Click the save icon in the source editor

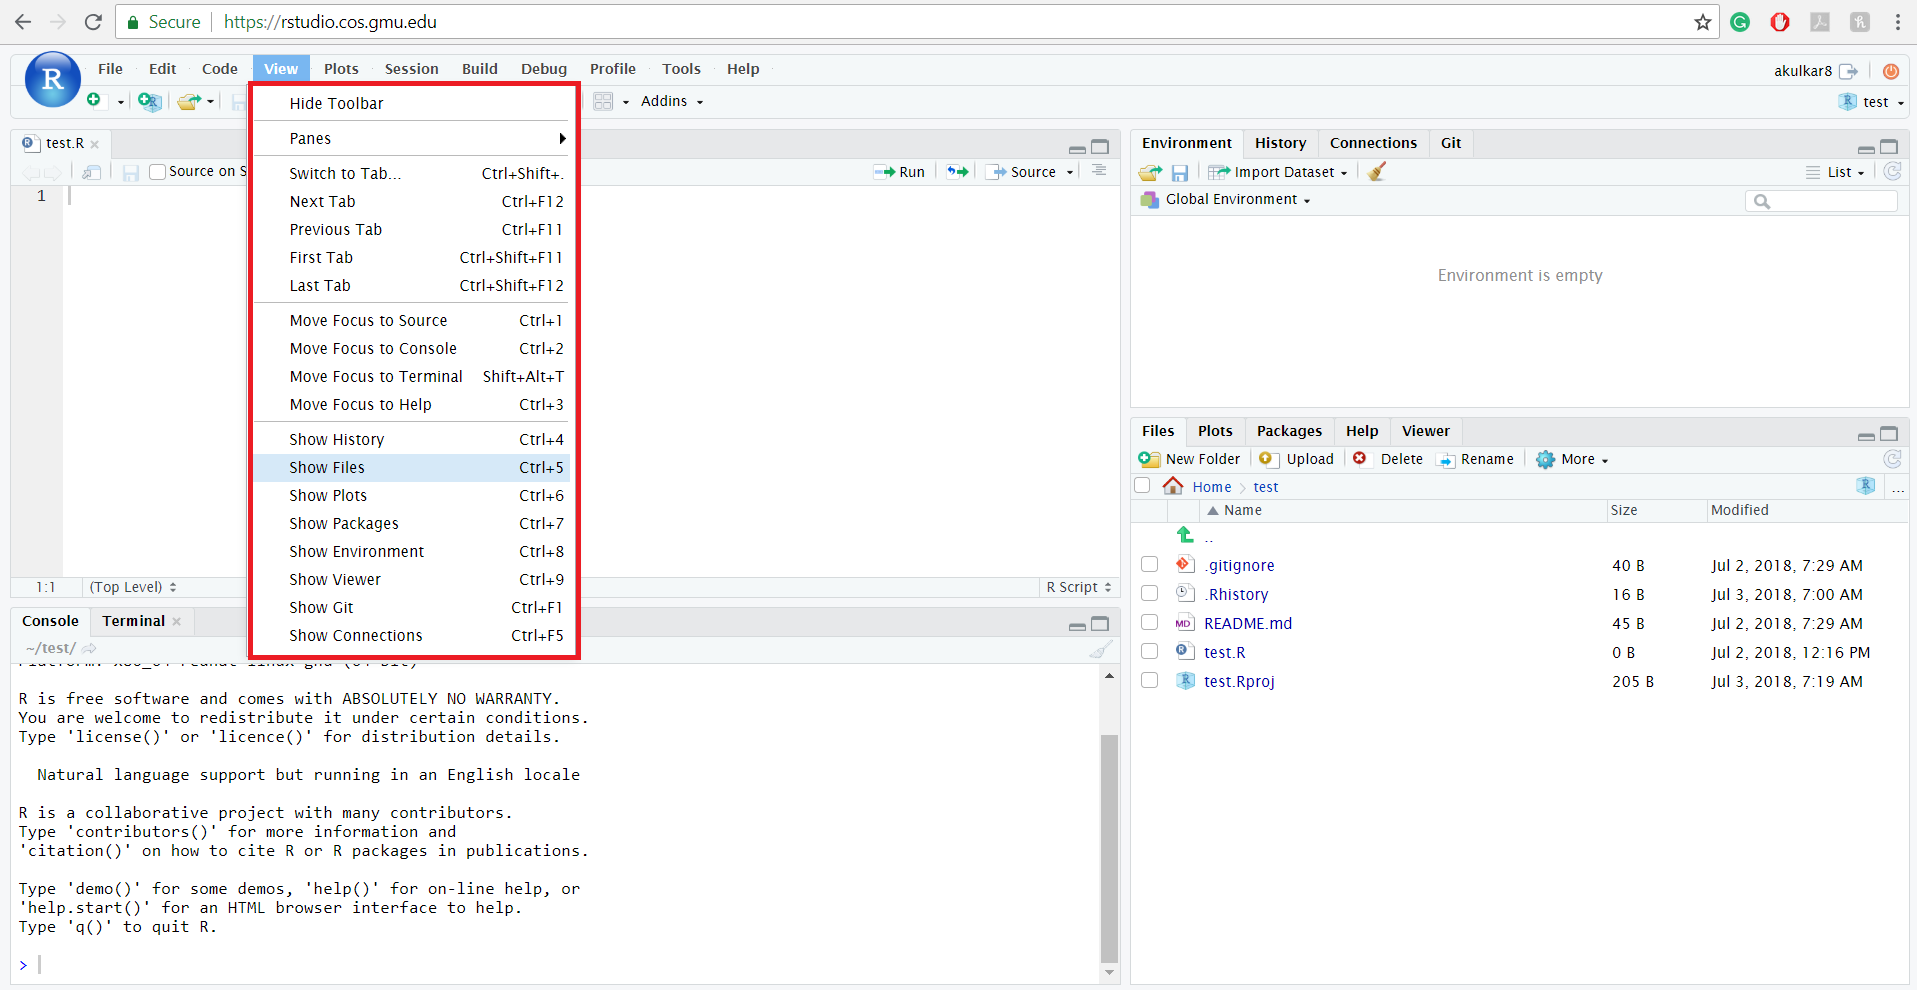point(131,172)
